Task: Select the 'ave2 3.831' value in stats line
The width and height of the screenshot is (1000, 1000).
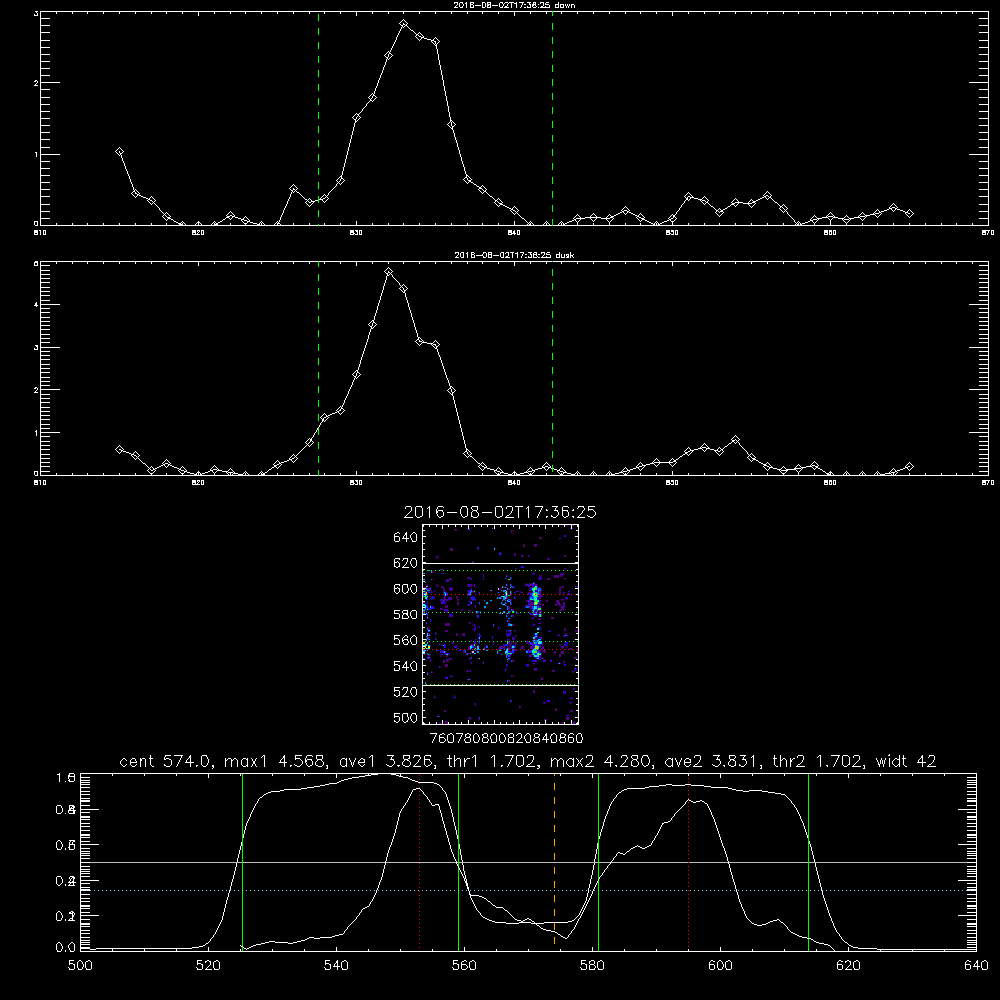Action: point(711,761)
